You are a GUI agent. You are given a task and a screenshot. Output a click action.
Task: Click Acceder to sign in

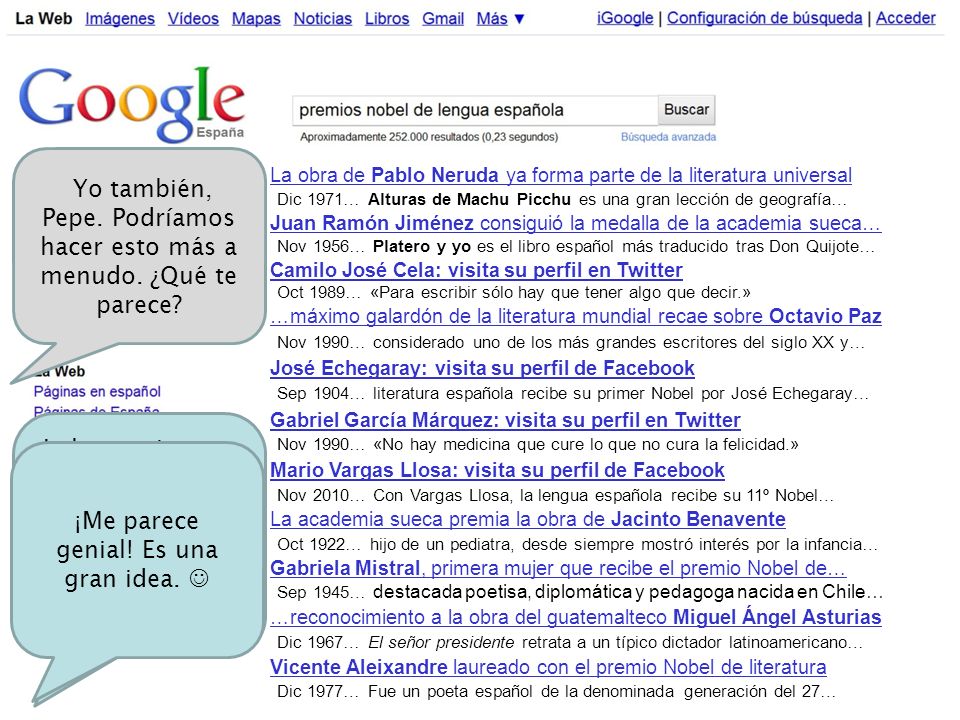(x=906, y=18)
